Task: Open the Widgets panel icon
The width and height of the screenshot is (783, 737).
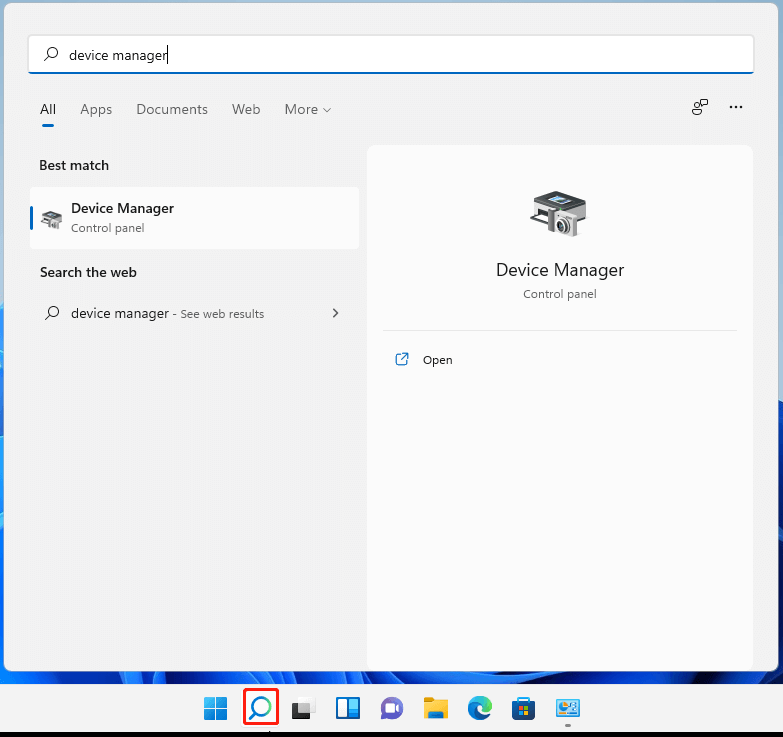Action: (347, 709)
